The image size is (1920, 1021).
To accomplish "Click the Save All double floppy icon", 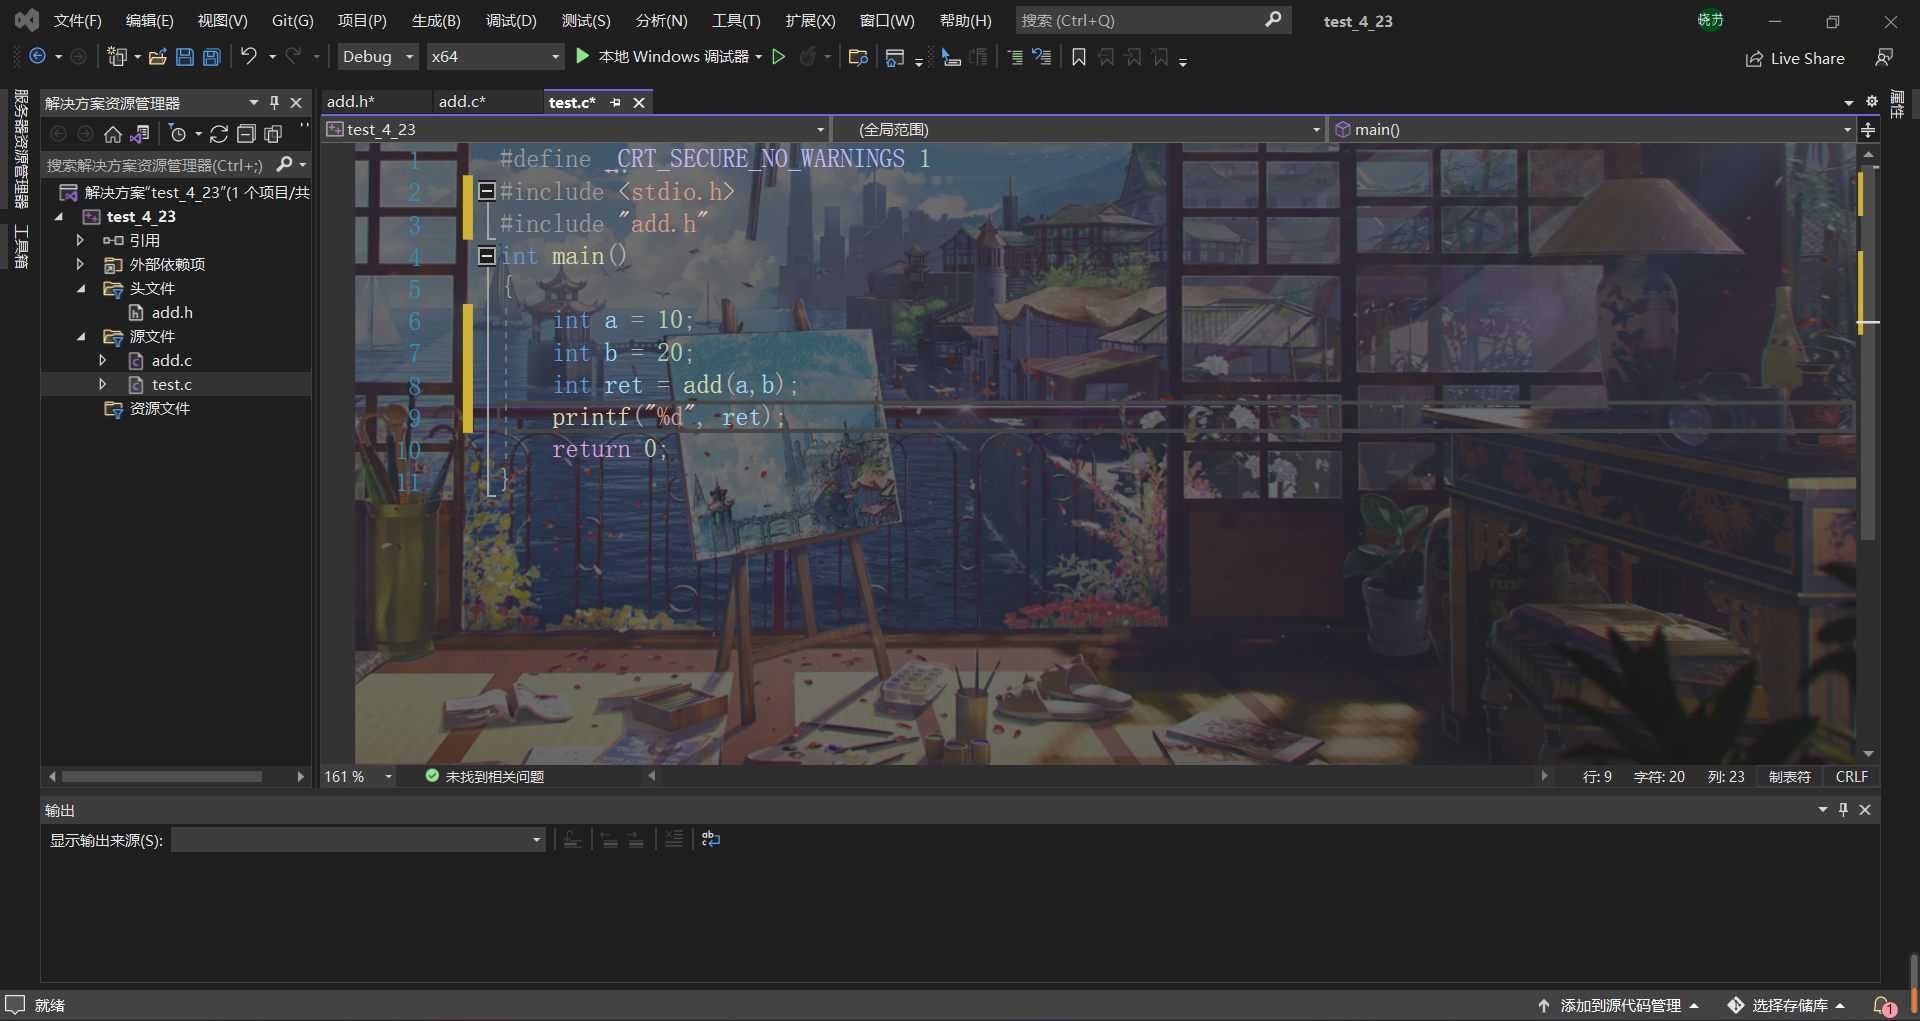I will point(211,57).
